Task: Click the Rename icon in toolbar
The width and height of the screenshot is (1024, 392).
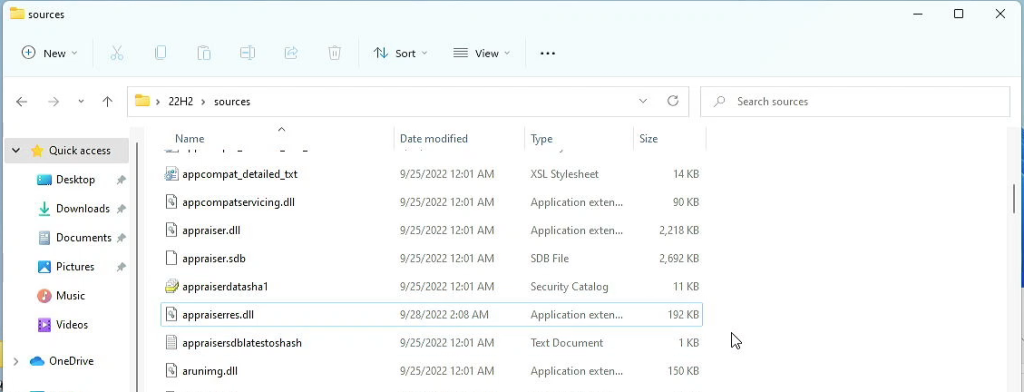Action: (248, 53)
